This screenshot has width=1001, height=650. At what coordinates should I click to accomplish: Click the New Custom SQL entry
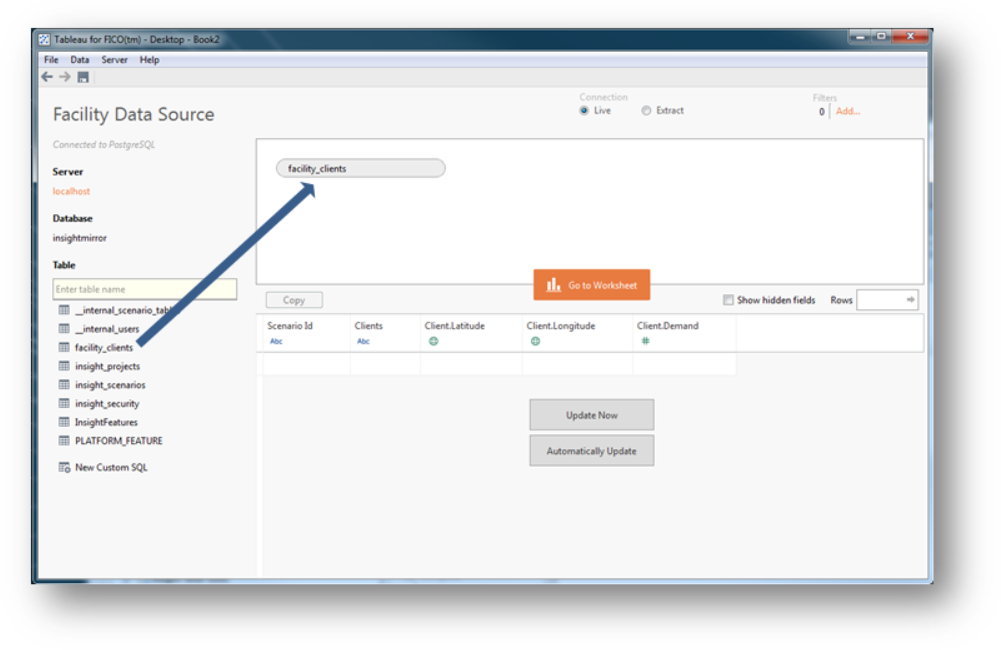(111, 467)
